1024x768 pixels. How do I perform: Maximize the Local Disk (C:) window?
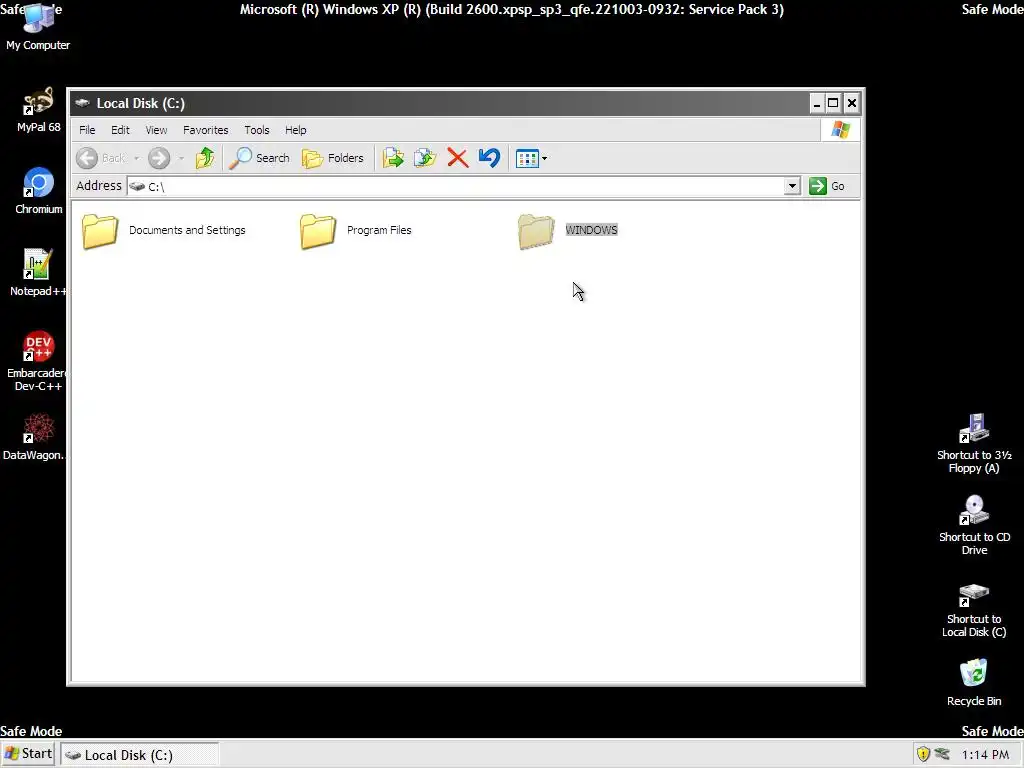(833, 103)
